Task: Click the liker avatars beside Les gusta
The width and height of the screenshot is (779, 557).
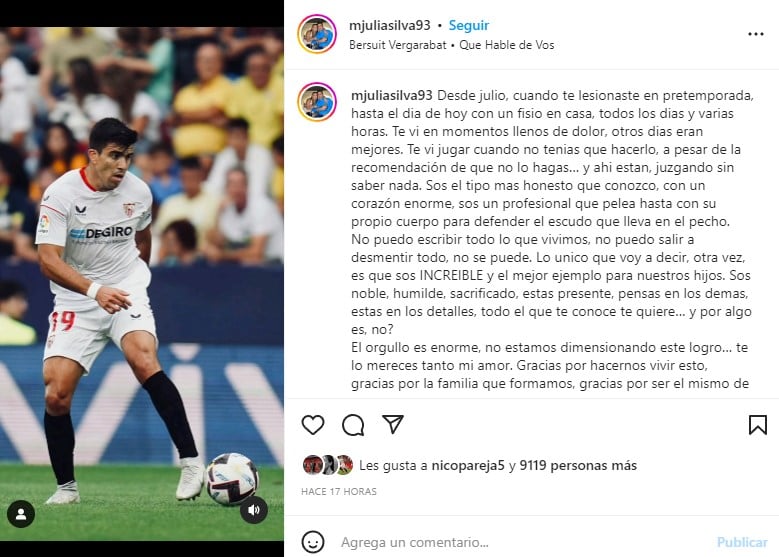Action: (x=328, y=465)
